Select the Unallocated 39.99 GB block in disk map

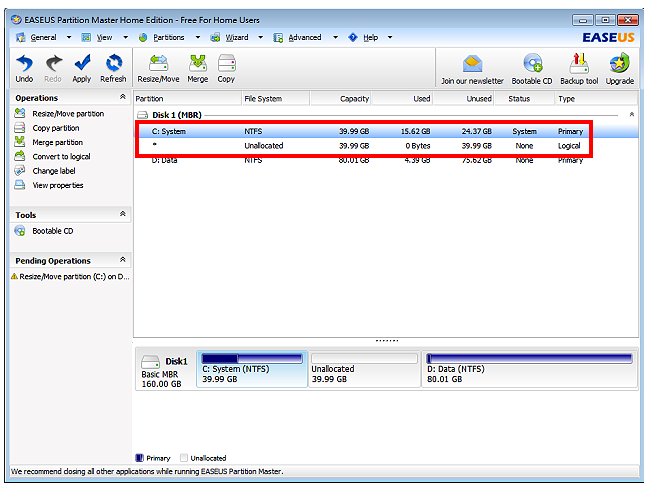(x=364, y=369)
